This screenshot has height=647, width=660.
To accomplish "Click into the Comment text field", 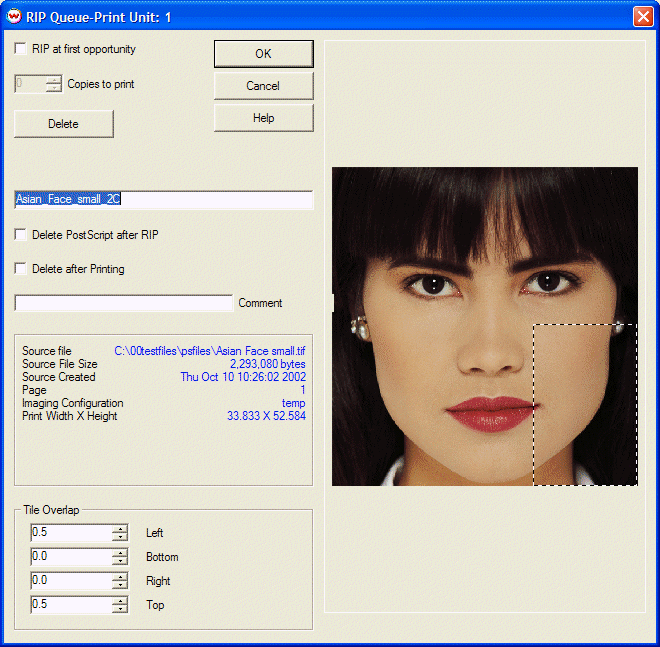I will 123,303.
